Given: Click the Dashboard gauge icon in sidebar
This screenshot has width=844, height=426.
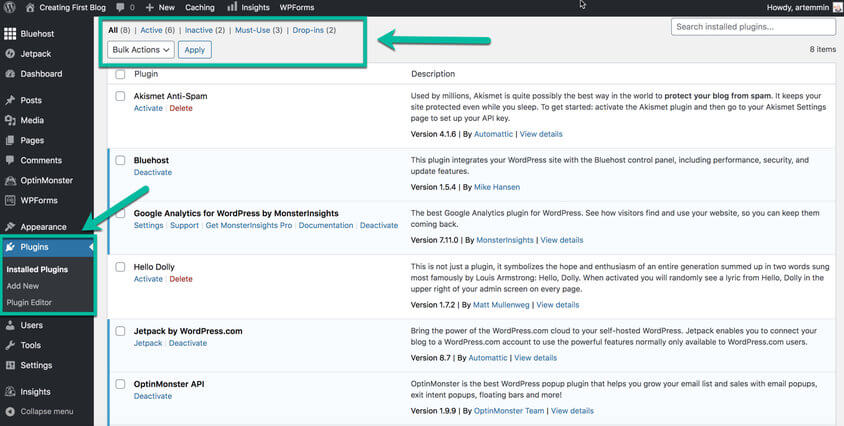Looking at the screenshot, I should [x=10, y=74].
